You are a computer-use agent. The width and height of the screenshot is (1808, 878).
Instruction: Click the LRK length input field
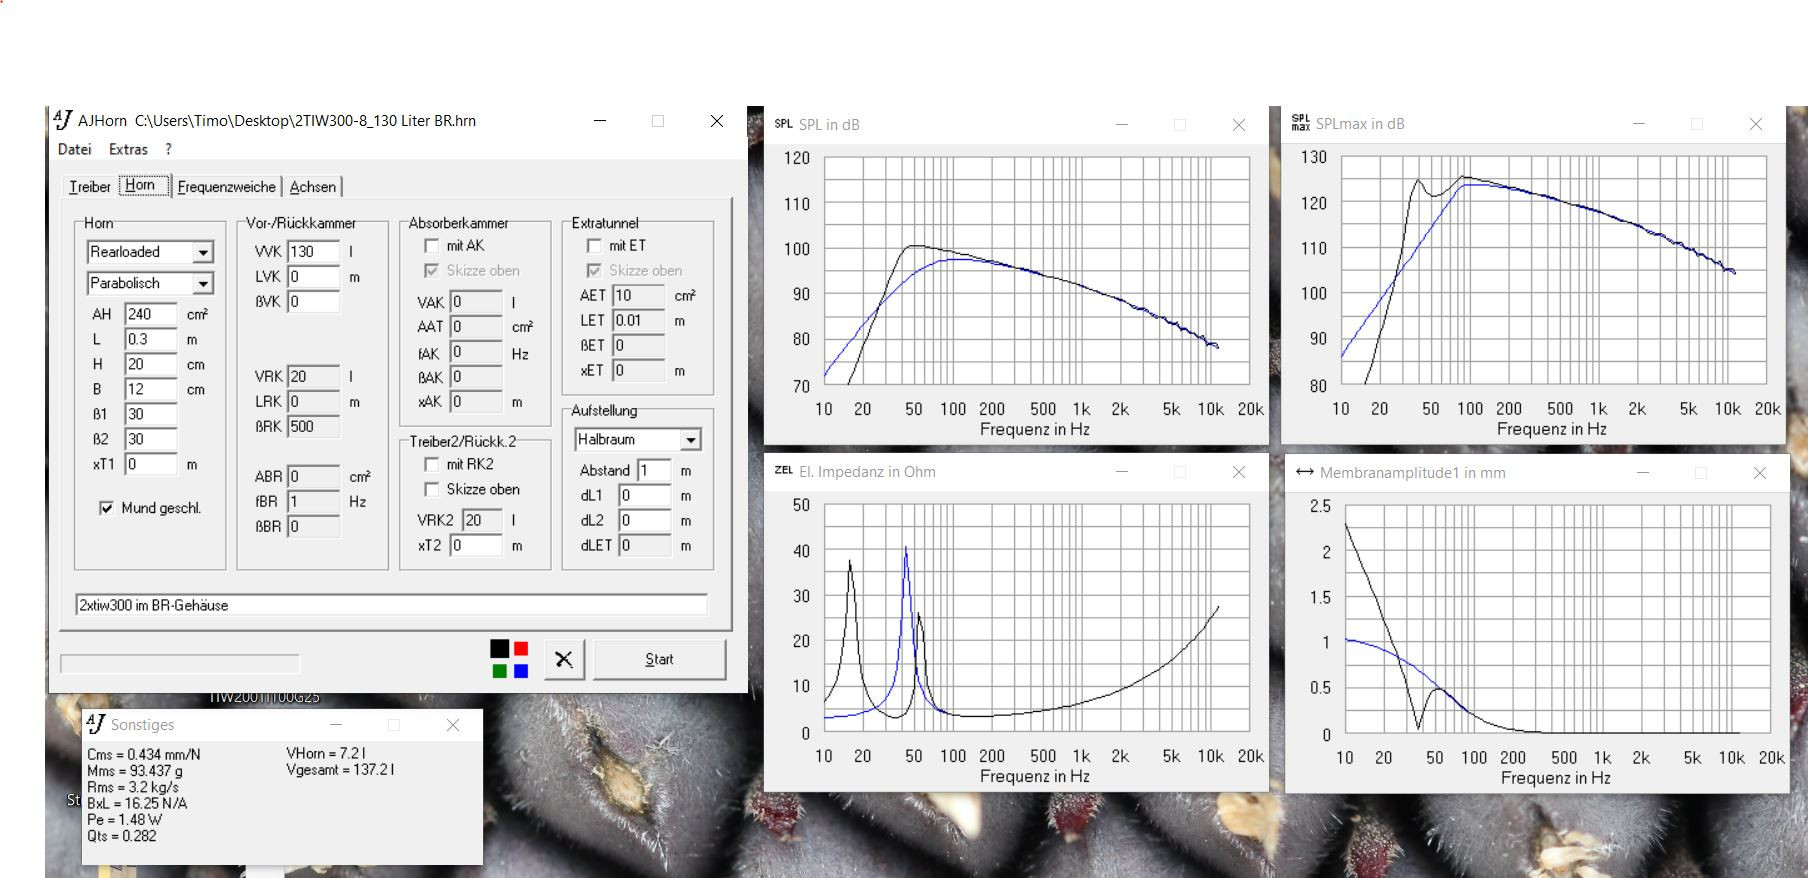coord(314,401)
